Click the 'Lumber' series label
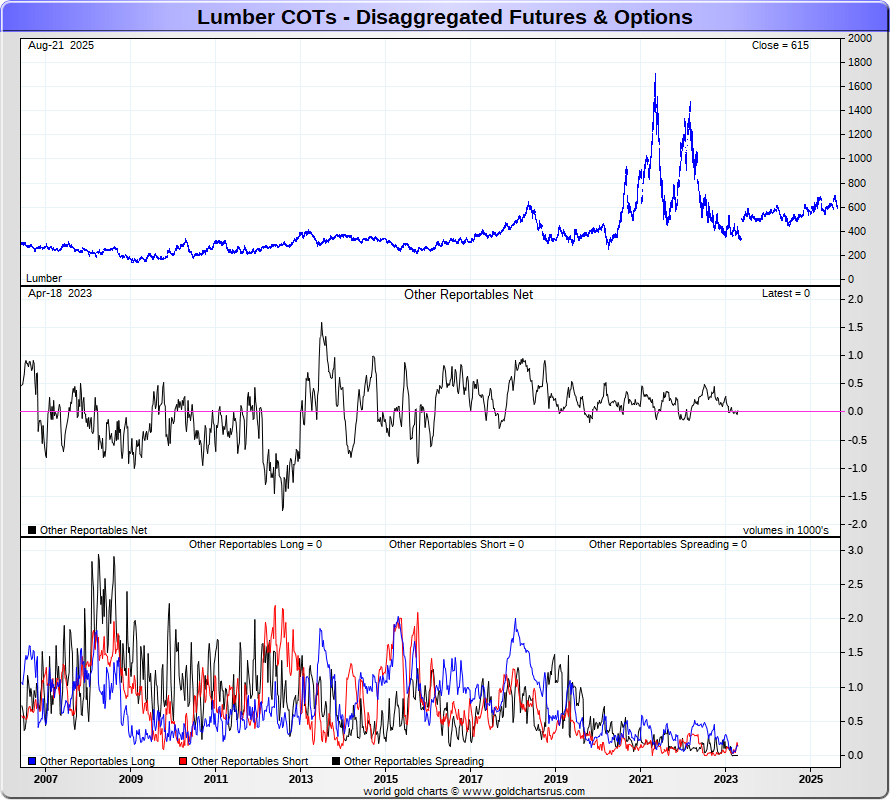Screen dimensions: 890x800 [x=44, y=278]
